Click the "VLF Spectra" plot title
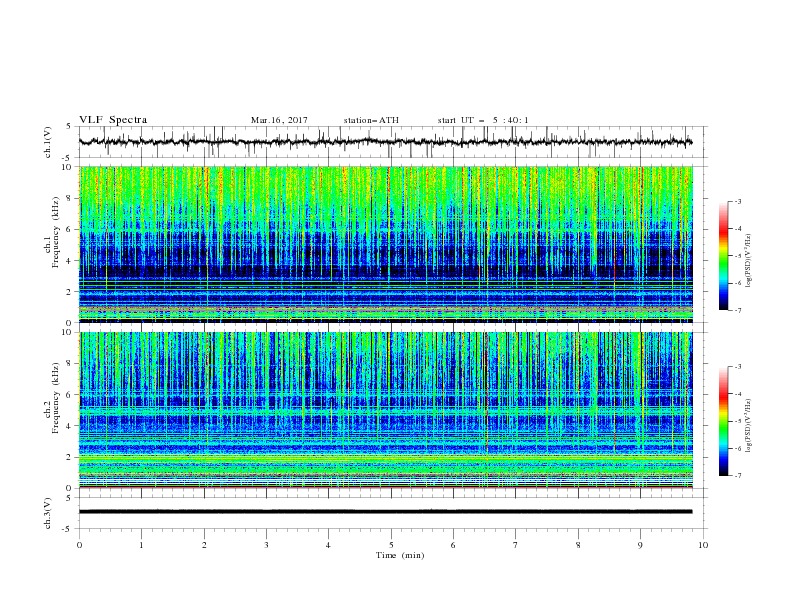 pos(113,120)
